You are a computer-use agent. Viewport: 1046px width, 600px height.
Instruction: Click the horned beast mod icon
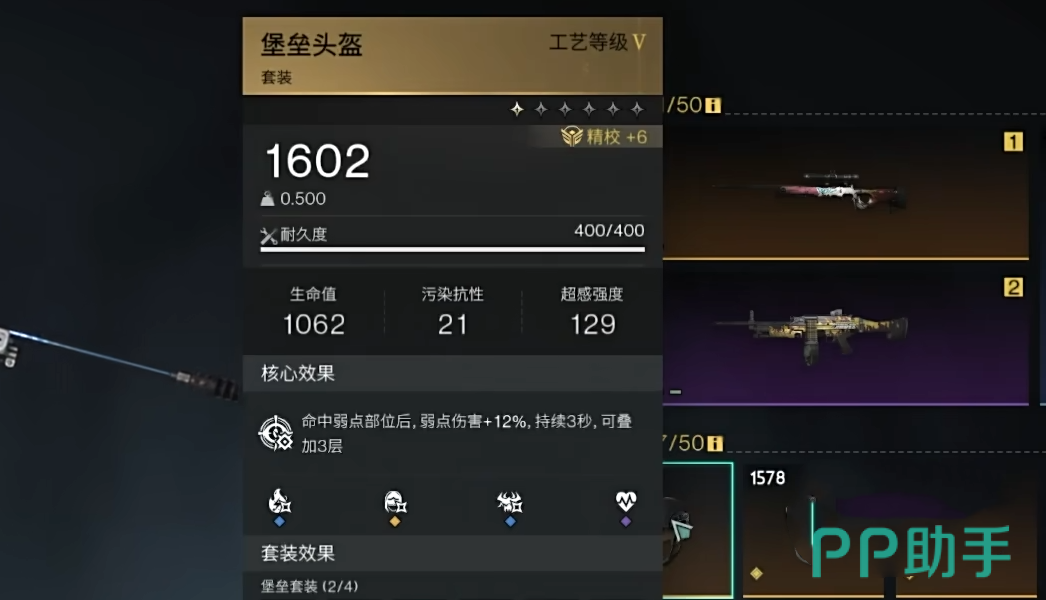[510, 501]
